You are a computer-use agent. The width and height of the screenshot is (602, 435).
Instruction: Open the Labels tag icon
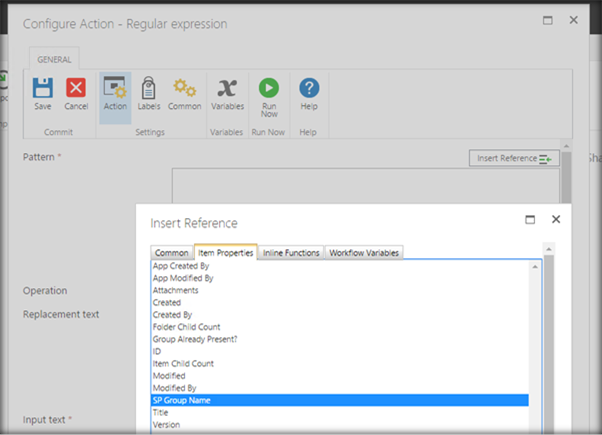point(149,88)
